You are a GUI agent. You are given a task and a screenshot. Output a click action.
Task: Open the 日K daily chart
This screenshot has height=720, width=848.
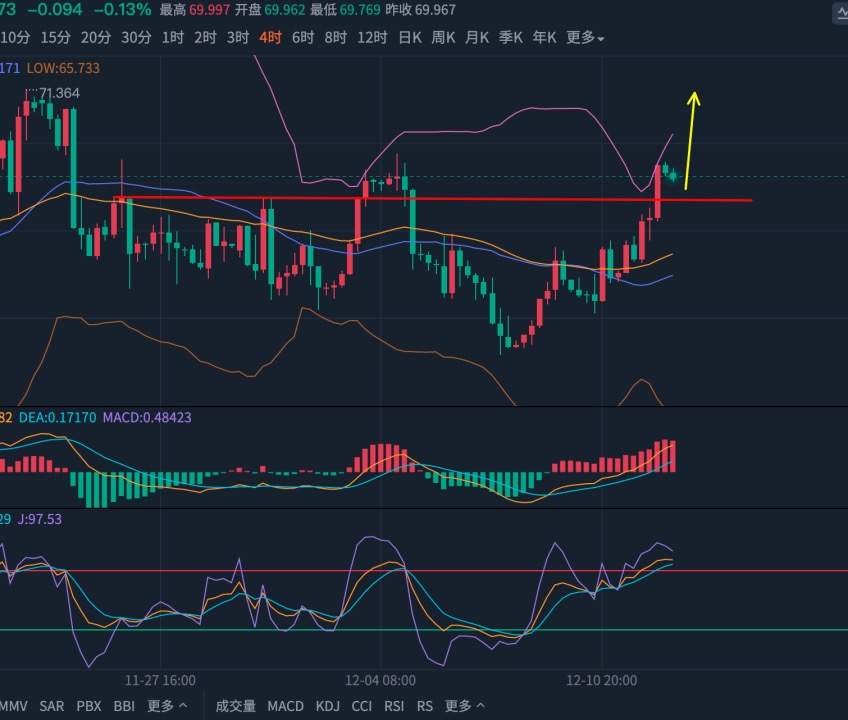[409, 37]
